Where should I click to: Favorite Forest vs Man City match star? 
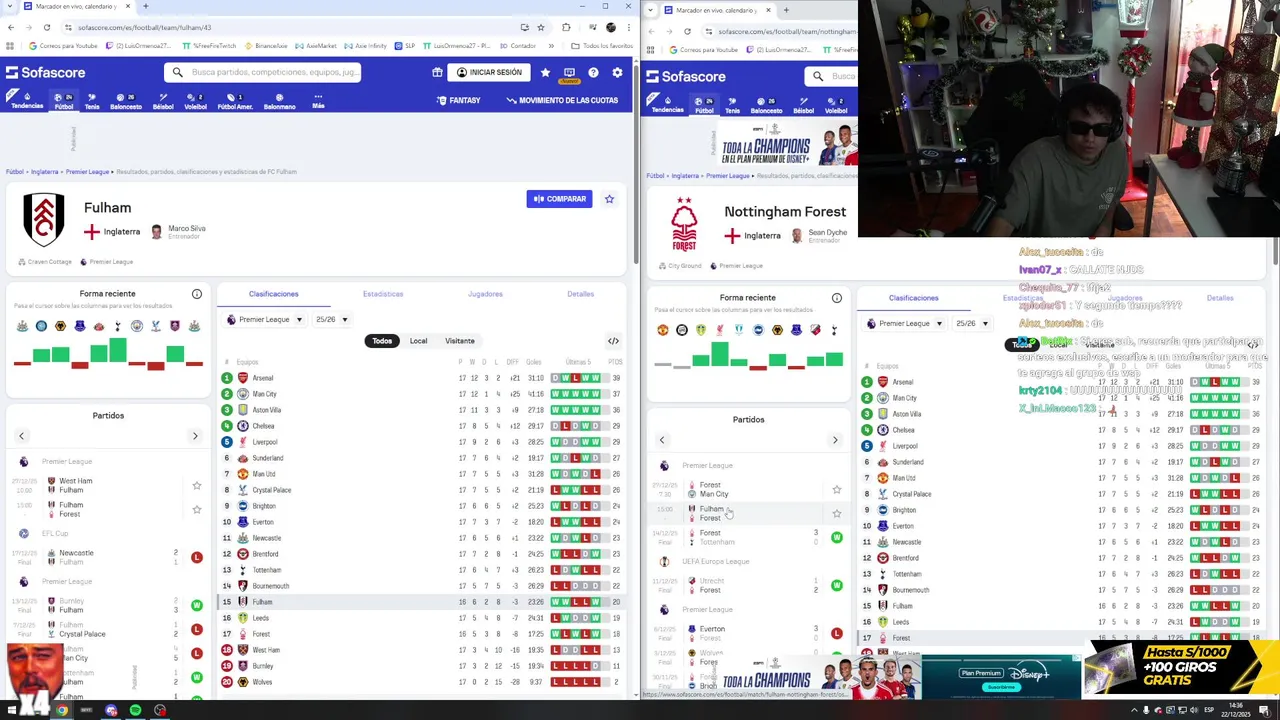tap(837, 490)
